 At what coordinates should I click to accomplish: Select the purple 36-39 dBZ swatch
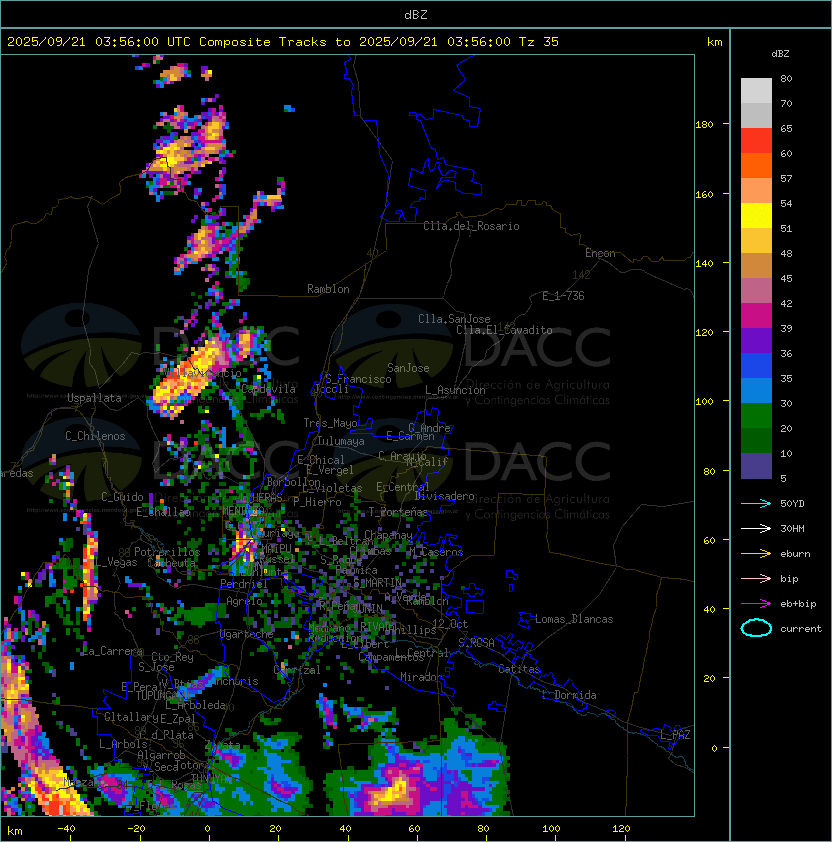(756, 340)
